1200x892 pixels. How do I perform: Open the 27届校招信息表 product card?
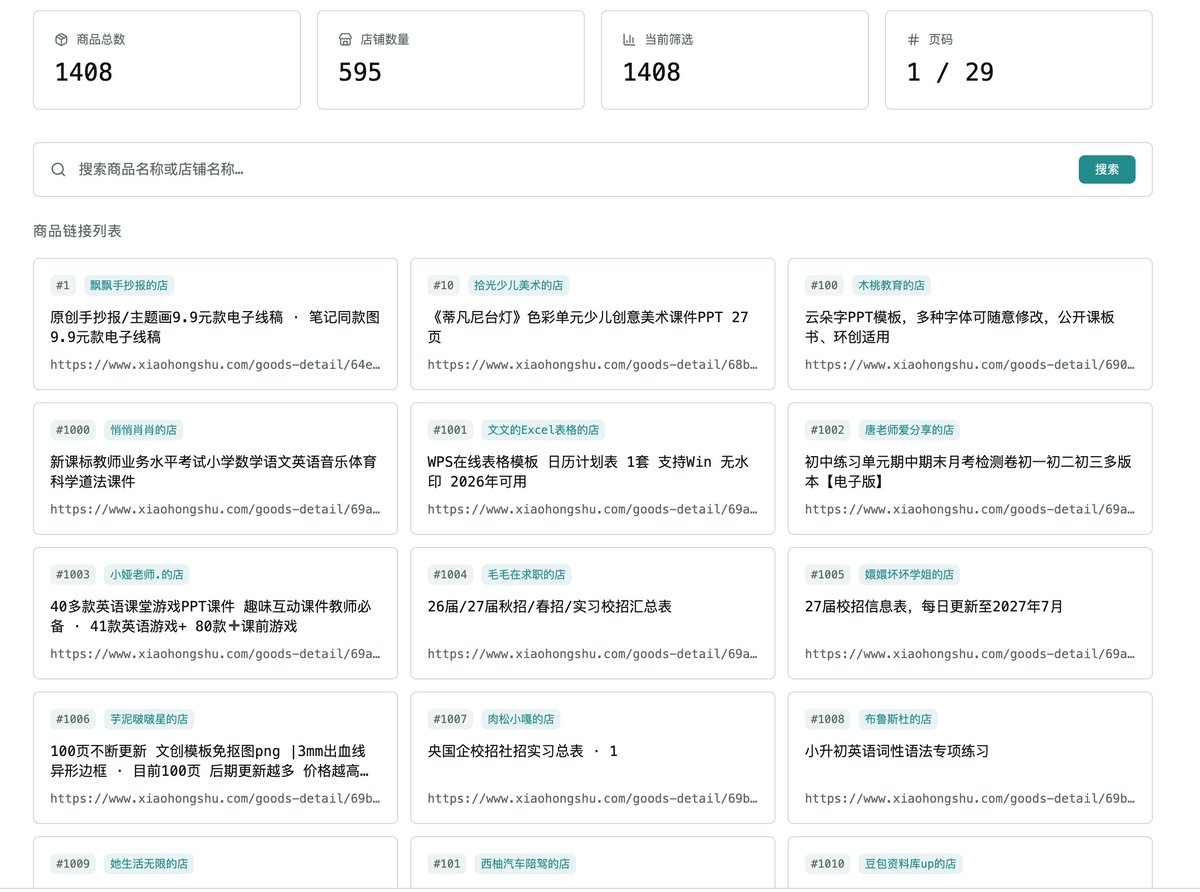(x=970, y=613)
